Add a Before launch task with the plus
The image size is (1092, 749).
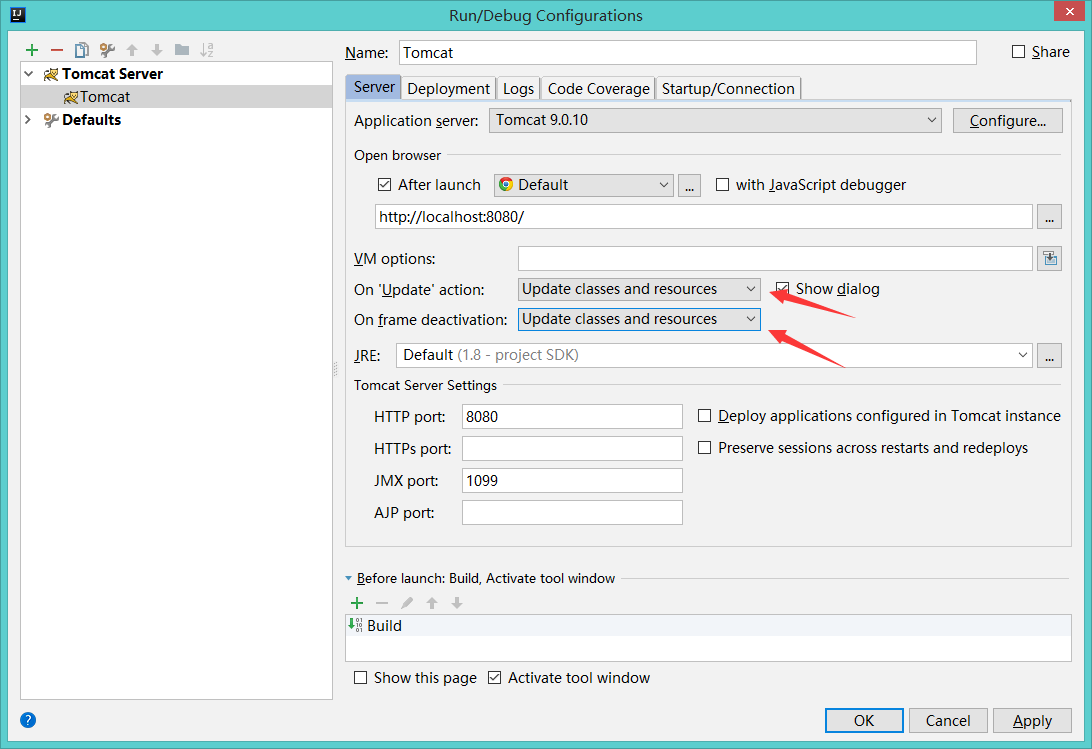tap(357, 603)
